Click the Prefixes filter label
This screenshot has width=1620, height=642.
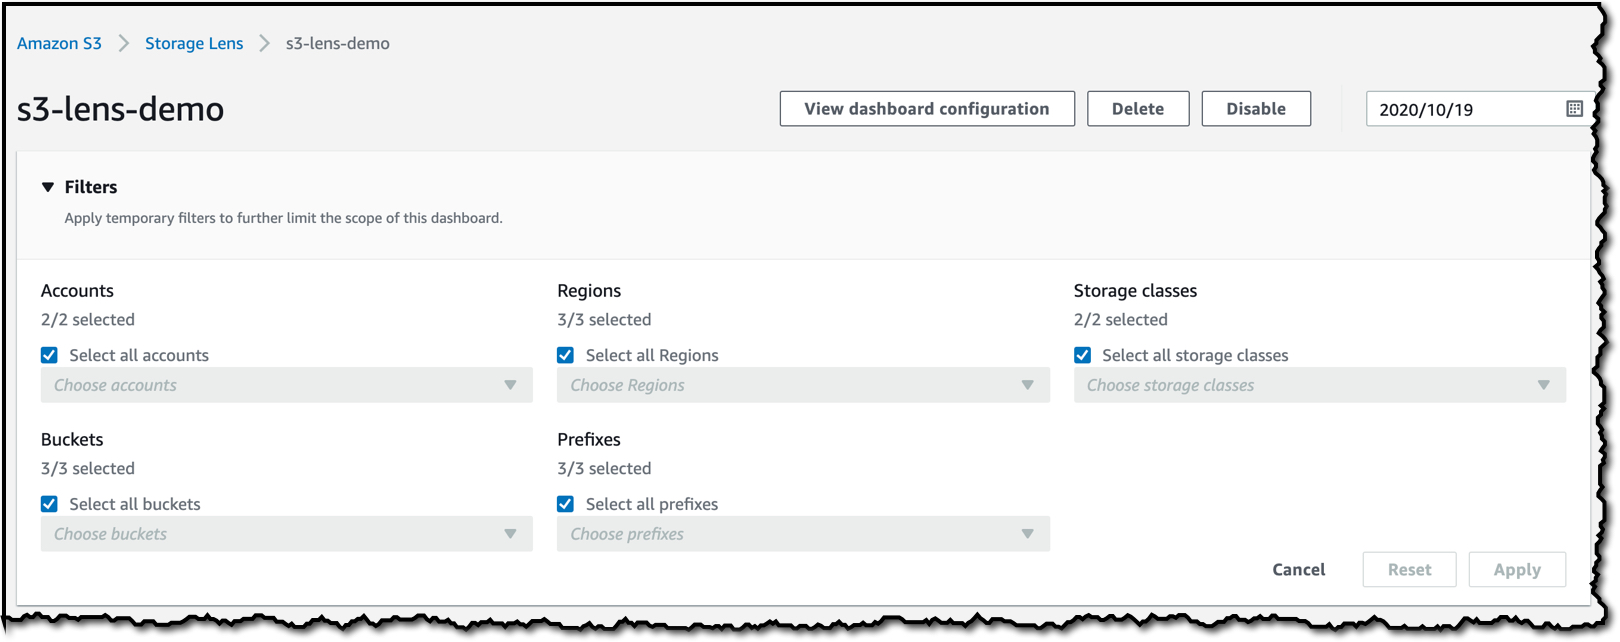point(589,440)
